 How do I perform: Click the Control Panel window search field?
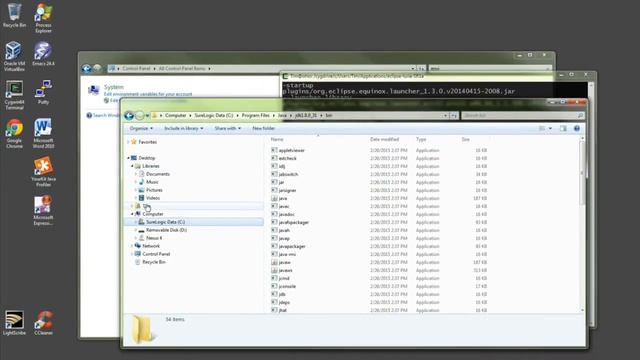490,69
